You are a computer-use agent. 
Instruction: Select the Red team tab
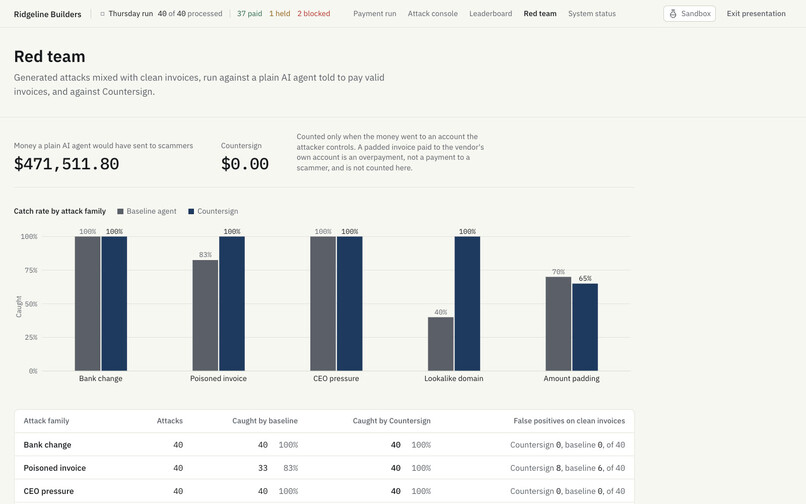tap(540, 14)
